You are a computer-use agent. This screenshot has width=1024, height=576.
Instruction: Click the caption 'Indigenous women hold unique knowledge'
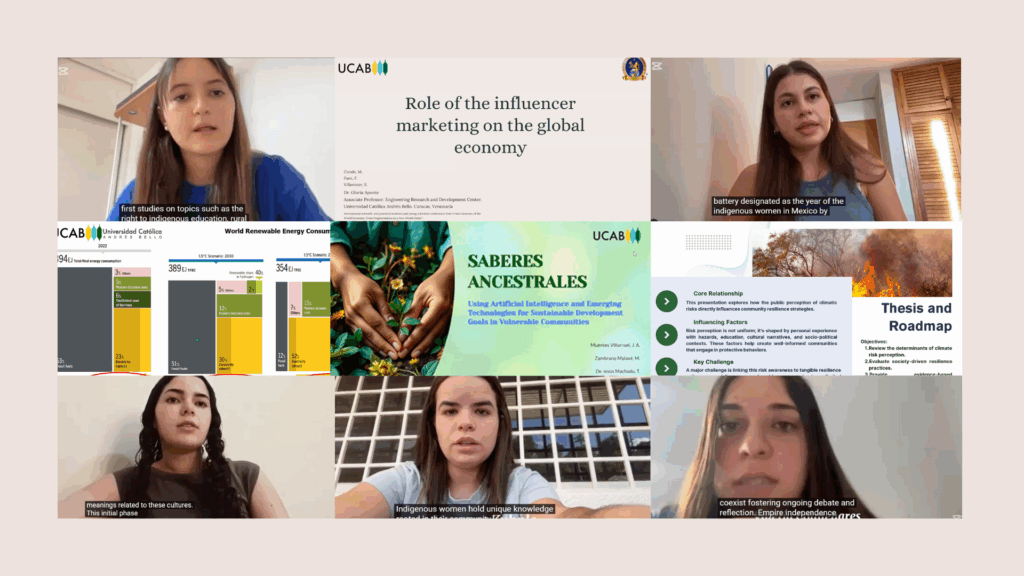click(x=475, y=509)
